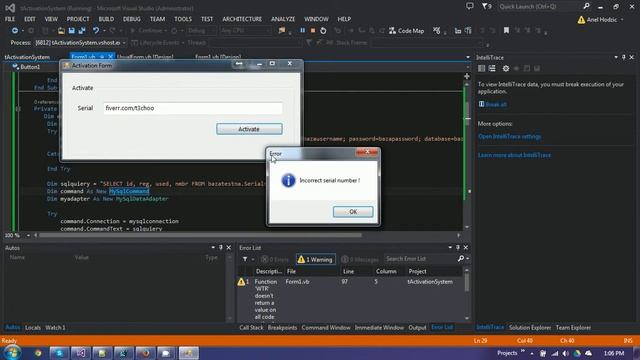Screen dimensions: 640x360
Task: Click the horizontal editor scrollbar
Action: pyautogui.click(x=200, y=236)
